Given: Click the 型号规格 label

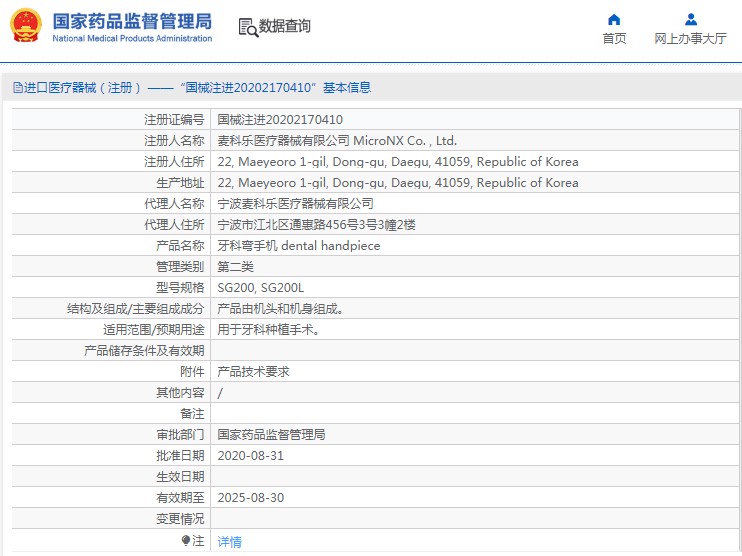Looking at the screenshot, I should tap(180, 288).
